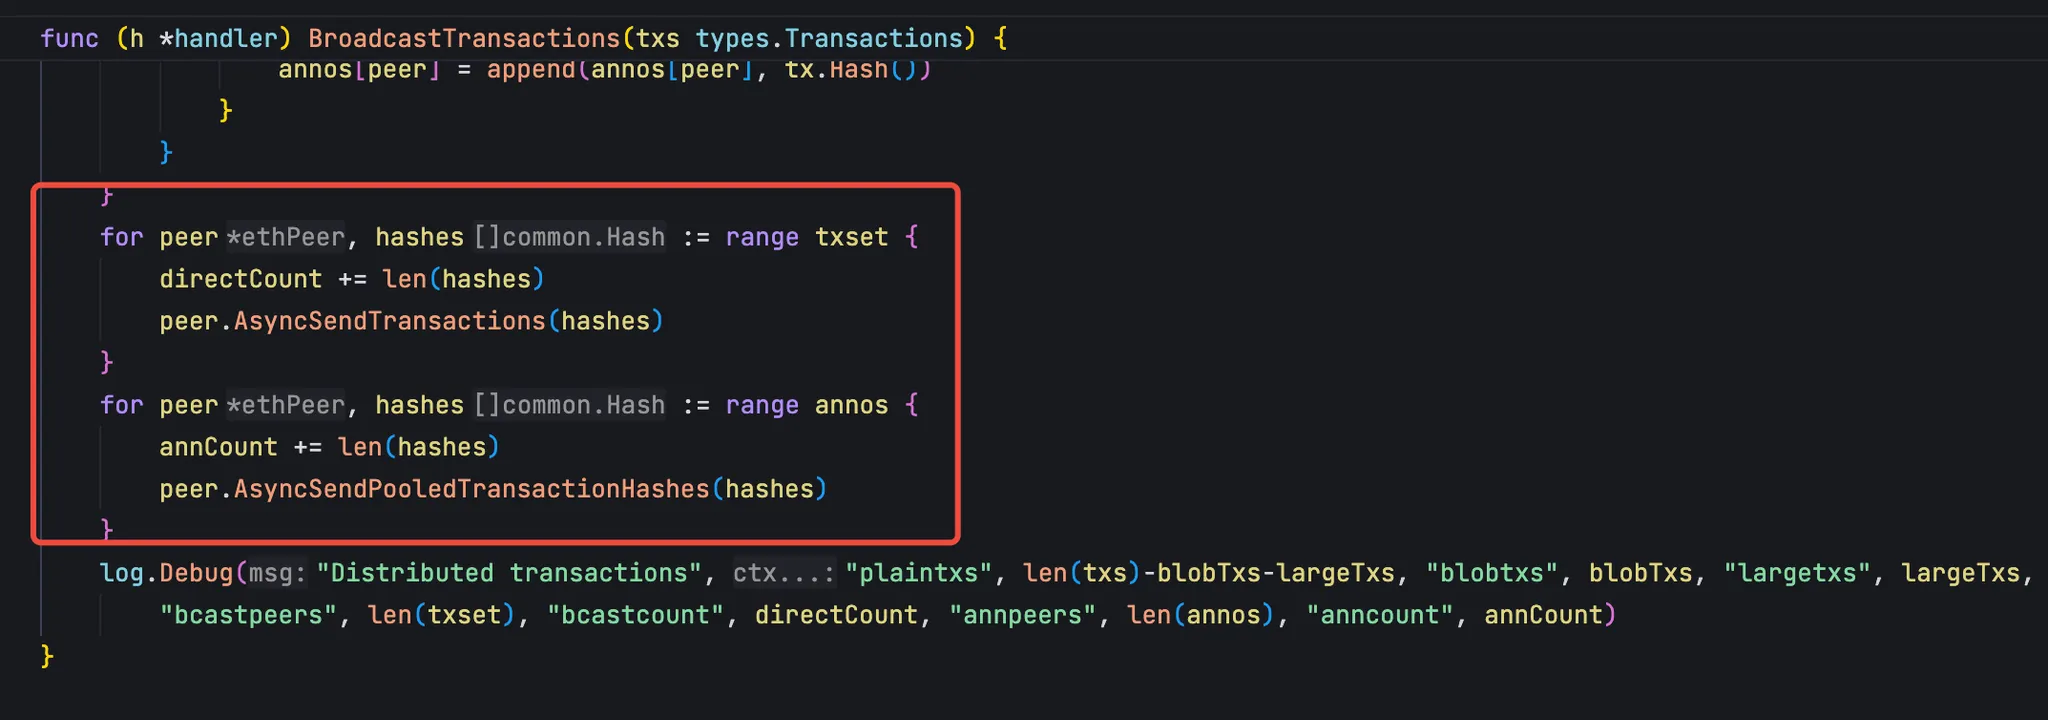The width and height of the screenshot is (2048, 720).
Task: Click the AsyncSendTransactions method call
Action: [389, 321]
